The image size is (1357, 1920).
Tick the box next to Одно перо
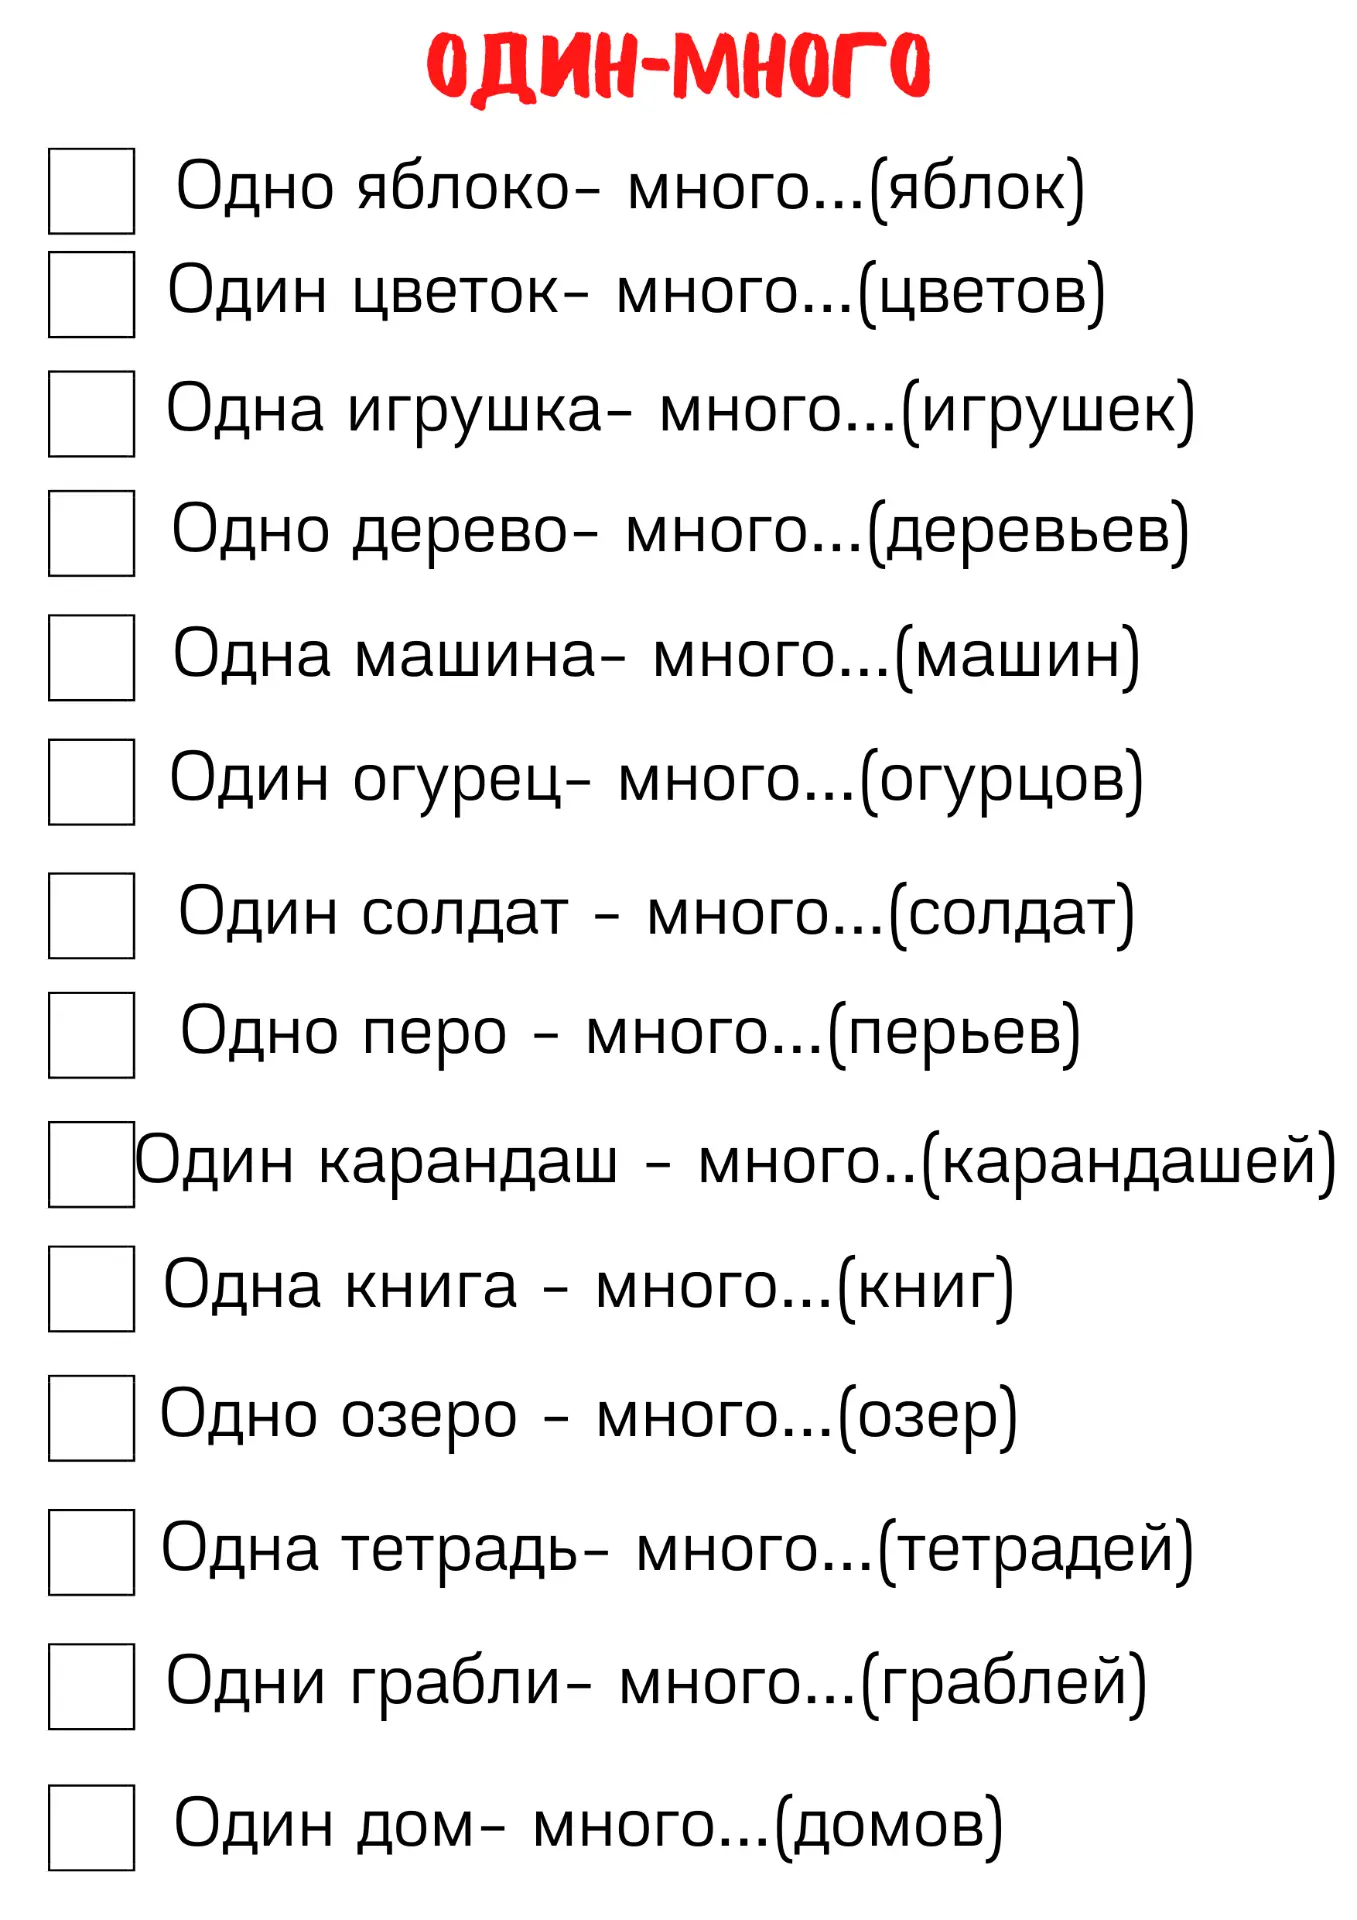pyautogui.click(x=91, y=1035)
